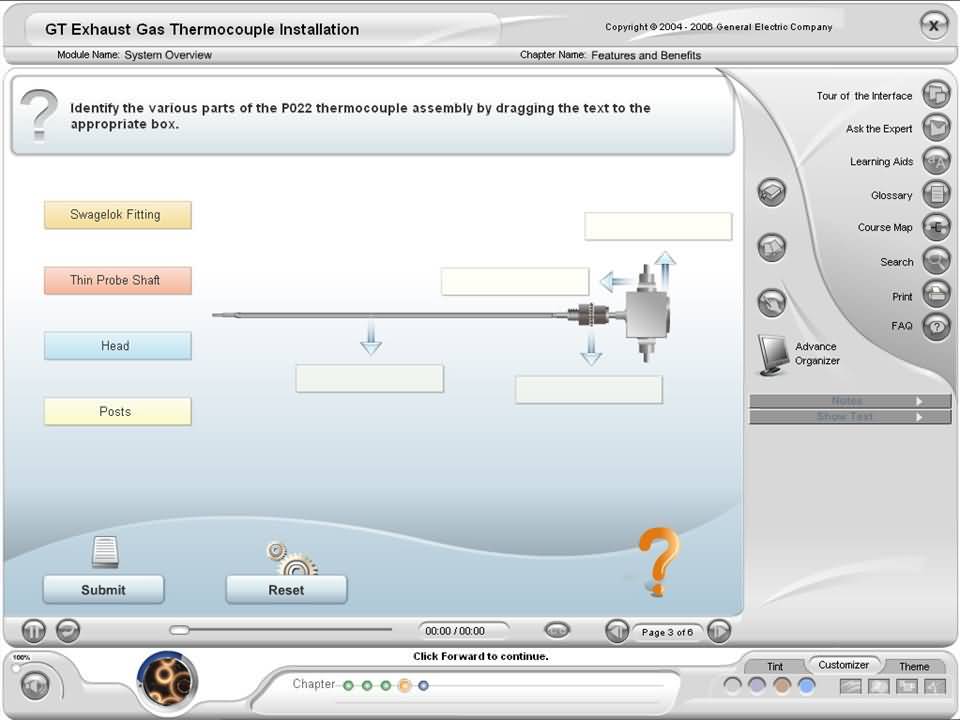Open the Course Map icon
960x720 pixels.
(936, 227)
